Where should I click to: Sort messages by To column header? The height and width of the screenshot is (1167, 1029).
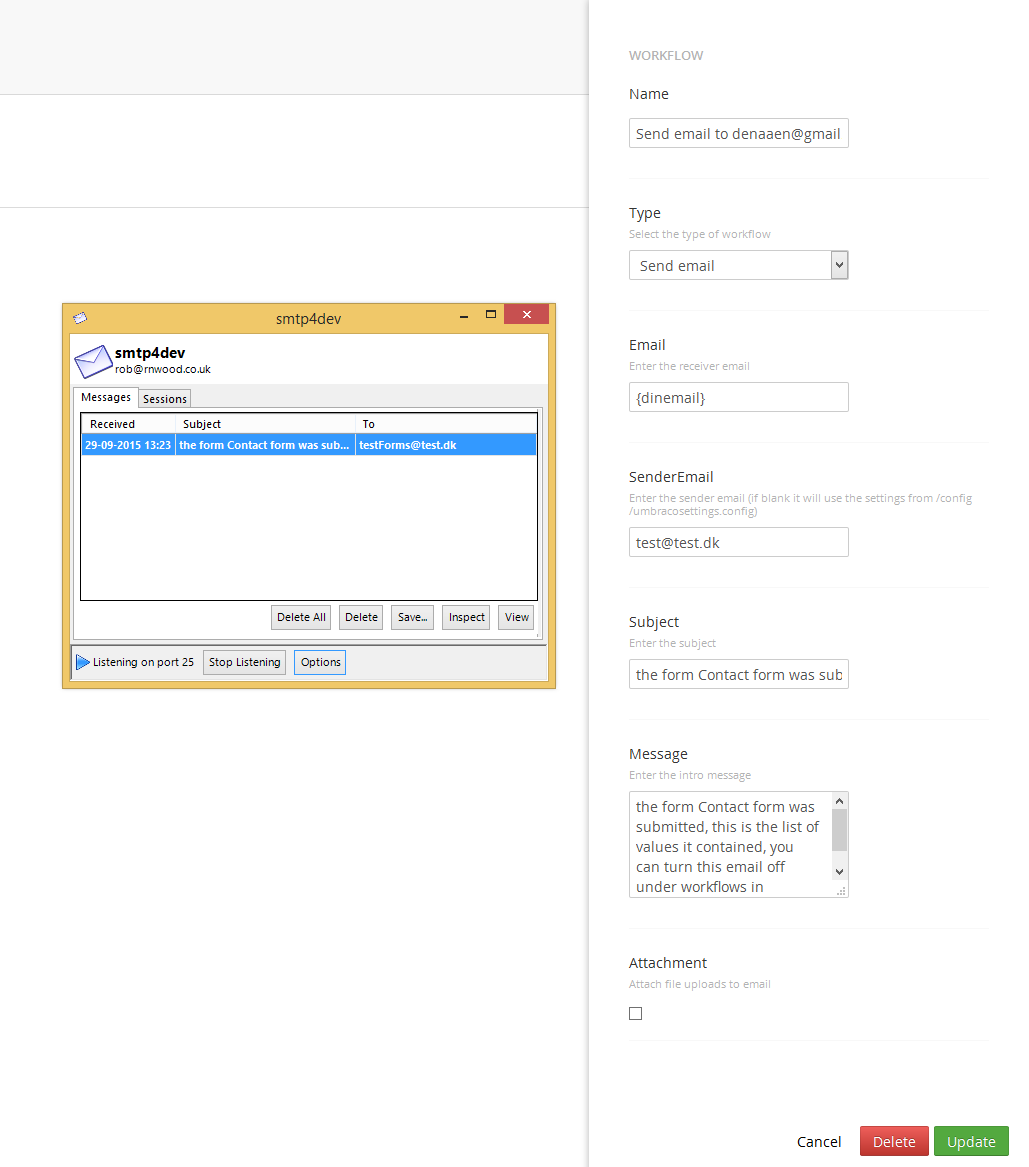(446, 423)
